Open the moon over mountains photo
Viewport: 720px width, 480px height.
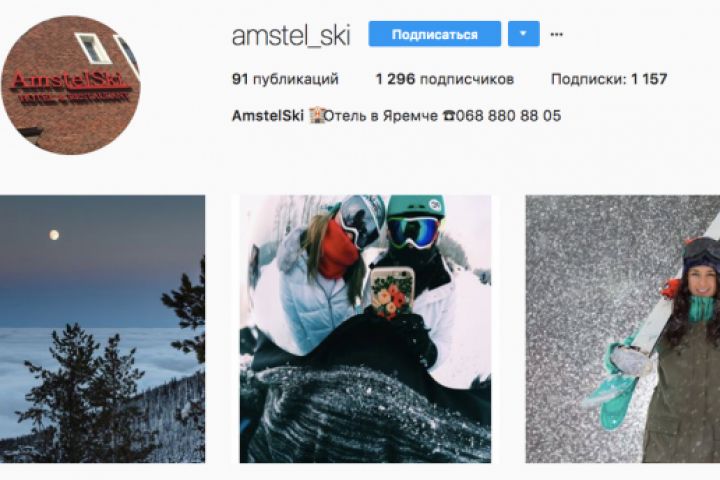102,329
